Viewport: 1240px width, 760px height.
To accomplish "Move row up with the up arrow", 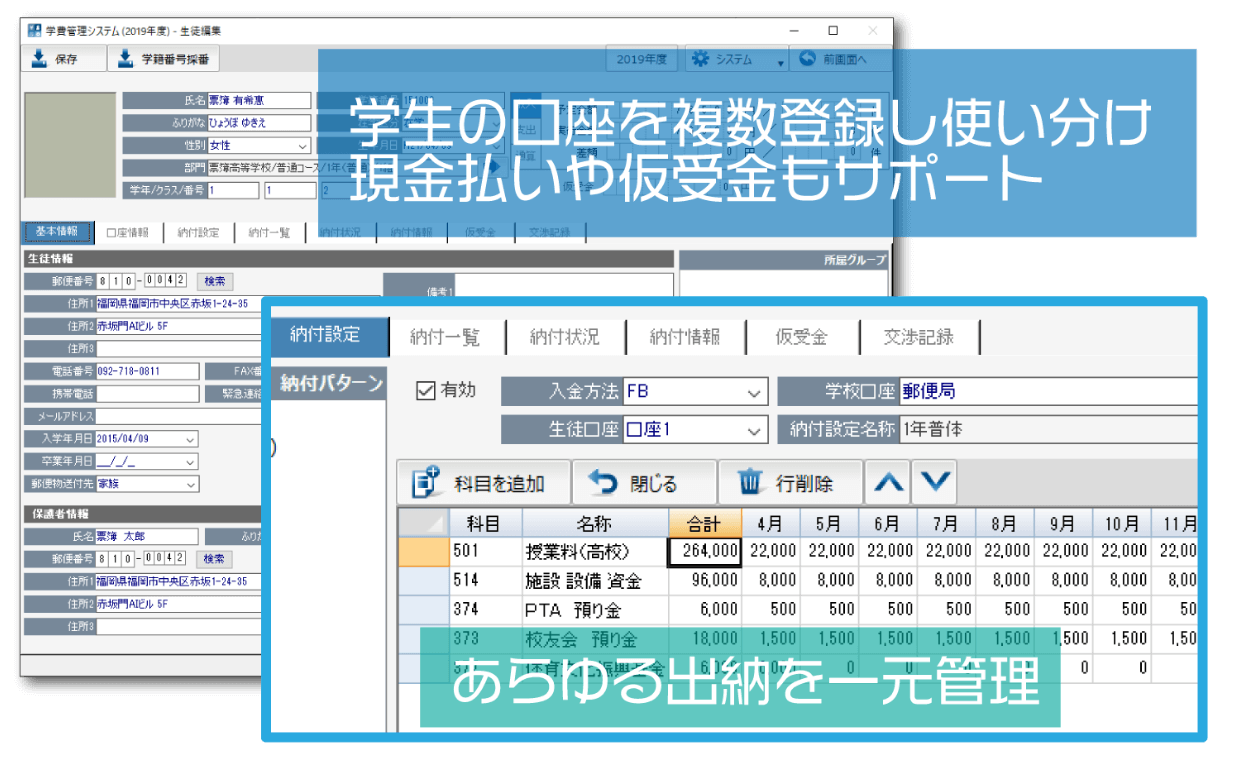I will tap(887, 482).
